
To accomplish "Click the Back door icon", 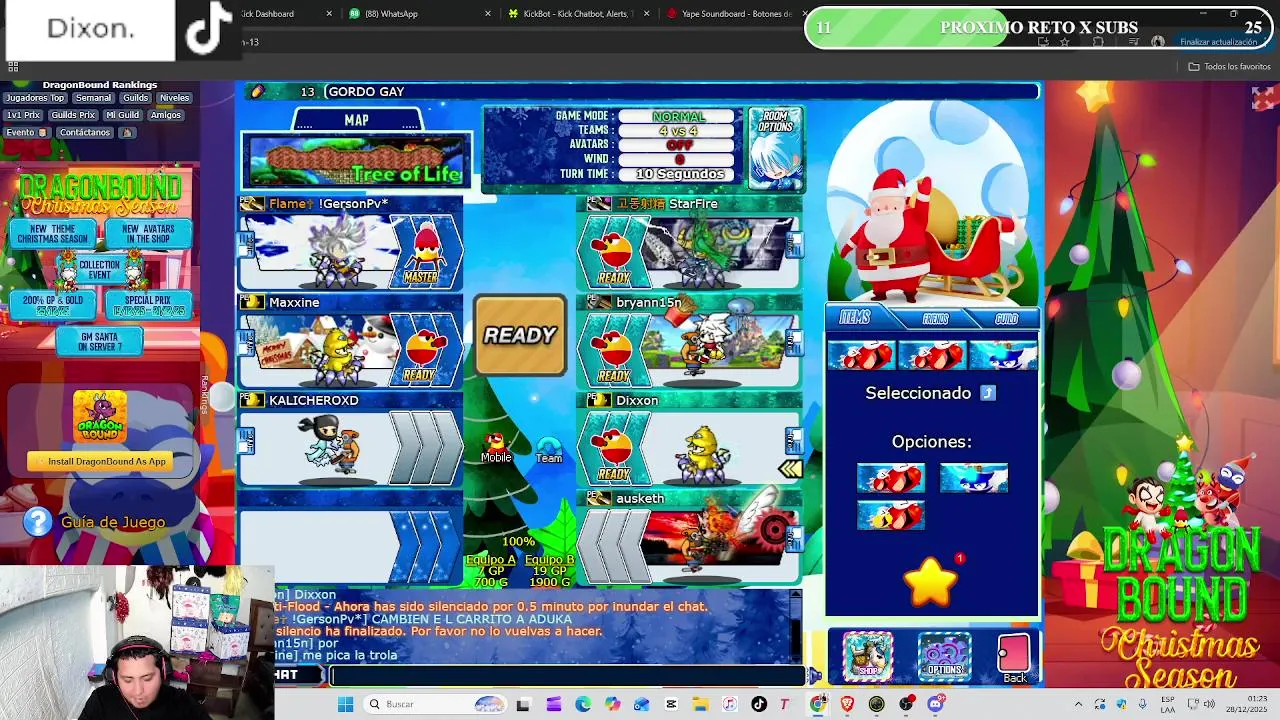I will click(x=1013, y=657).
